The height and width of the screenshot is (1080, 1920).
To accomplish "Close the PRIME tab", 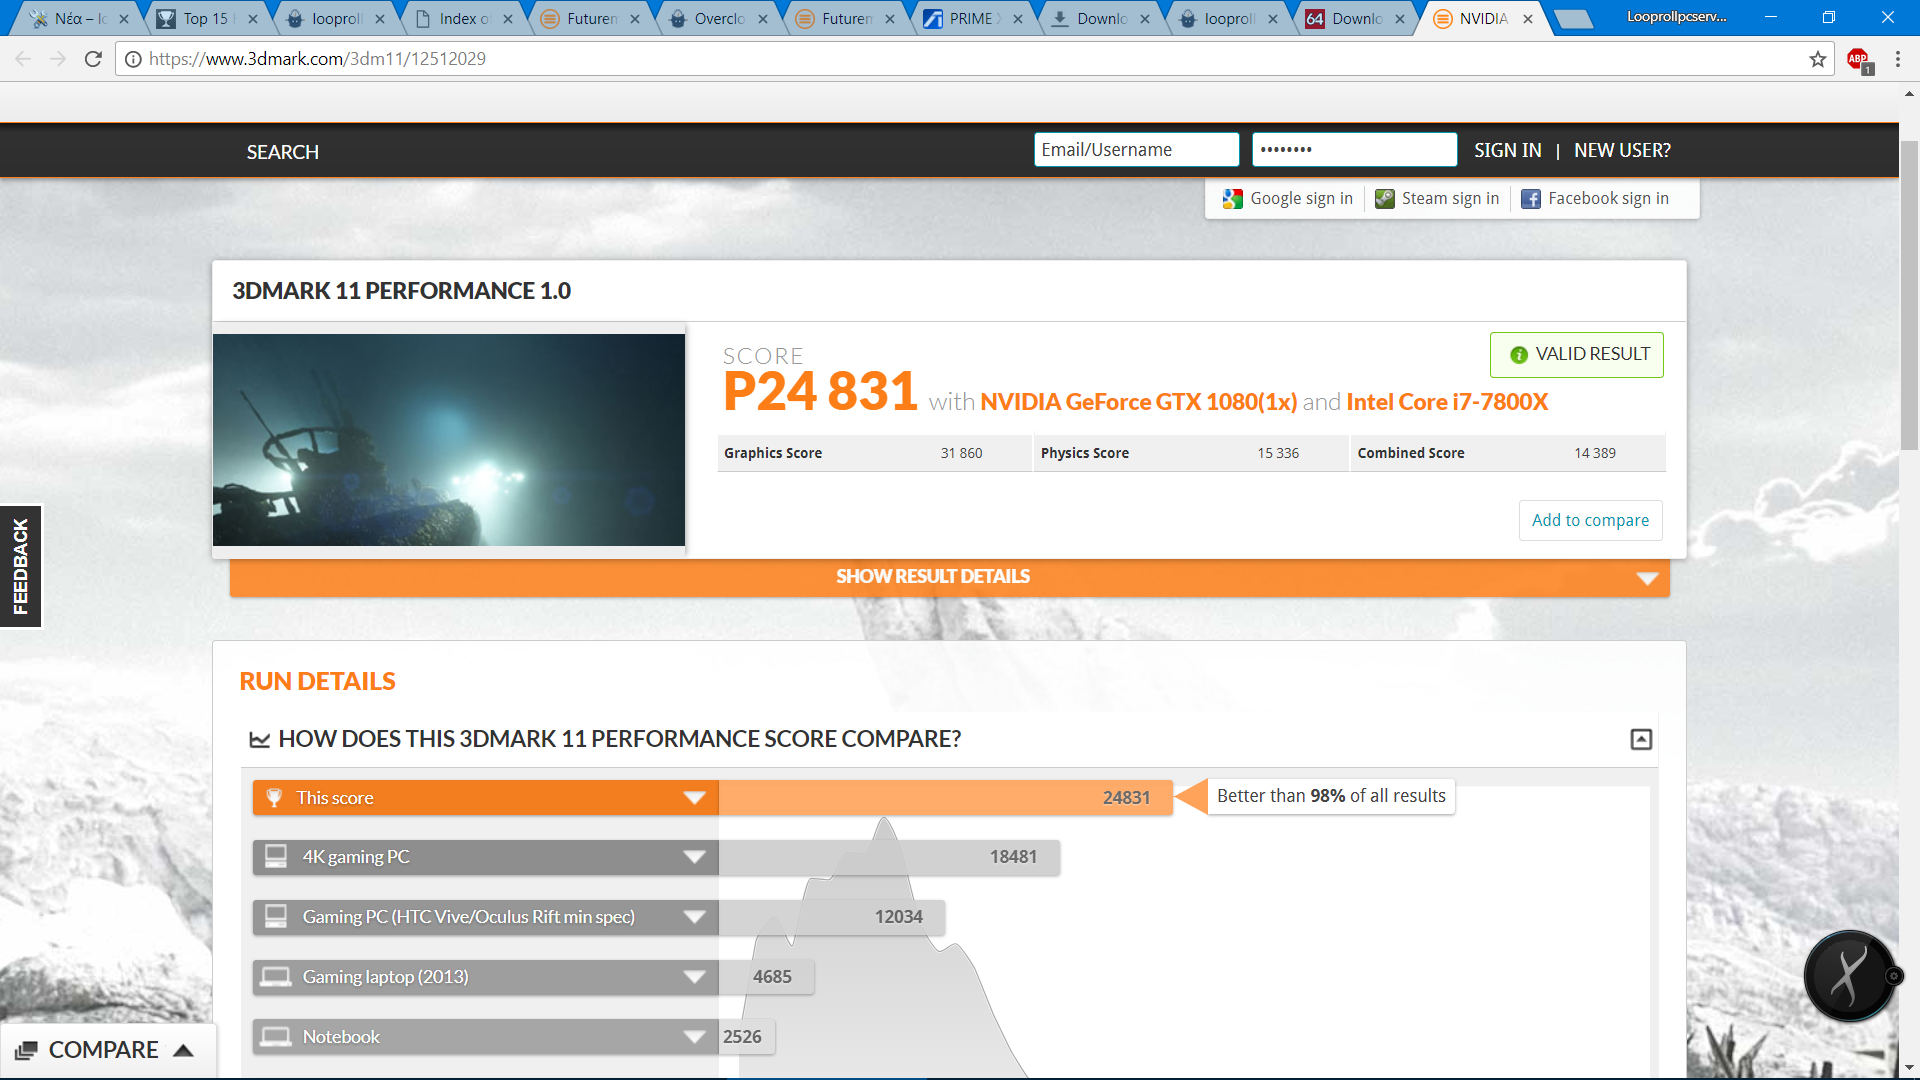I will point(1017,18).
